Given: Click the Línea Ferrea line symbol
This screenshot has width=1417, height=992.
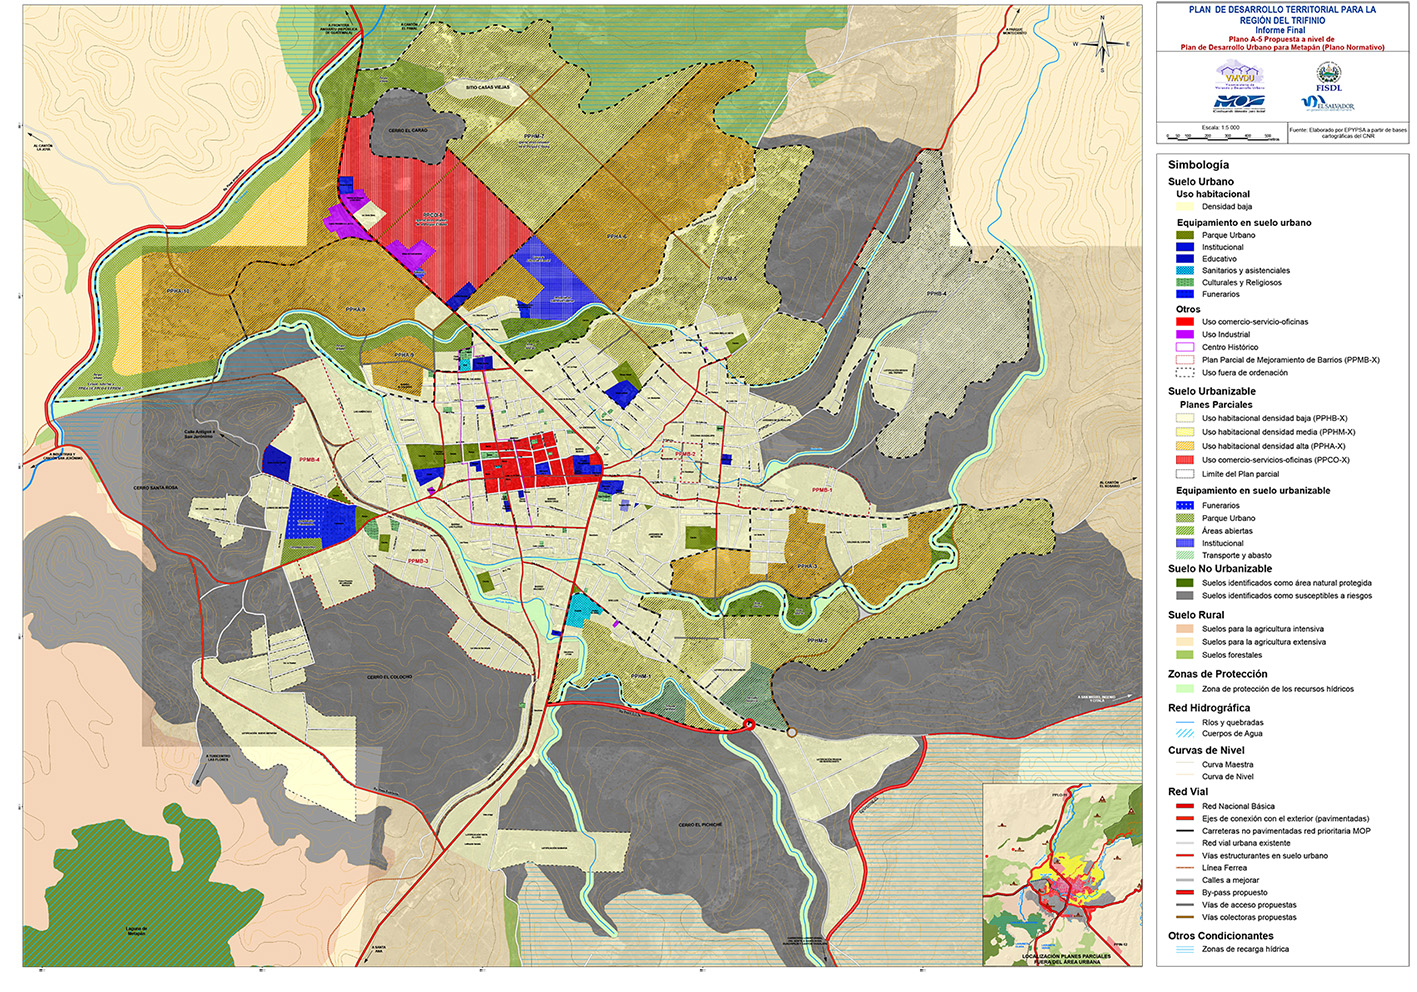Looking at the screenshot, I should click(1185, 868).
